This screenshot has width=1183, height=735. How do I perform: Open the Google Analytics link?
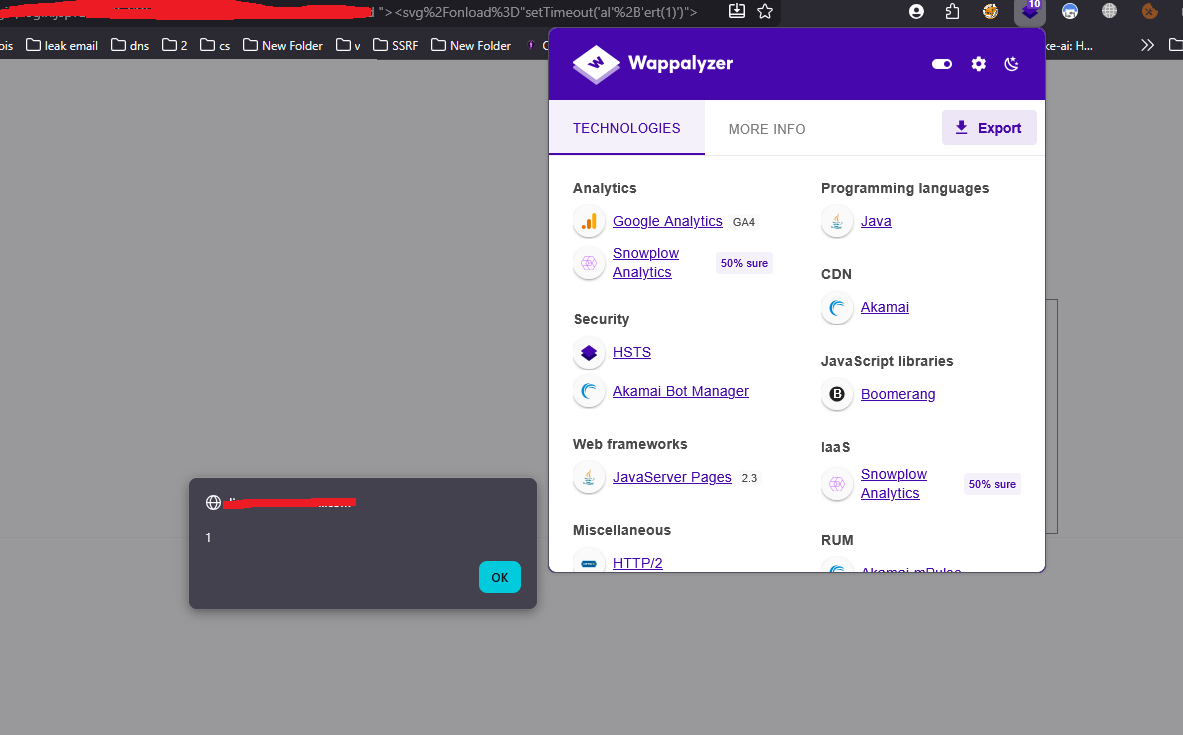coord(667,221)
